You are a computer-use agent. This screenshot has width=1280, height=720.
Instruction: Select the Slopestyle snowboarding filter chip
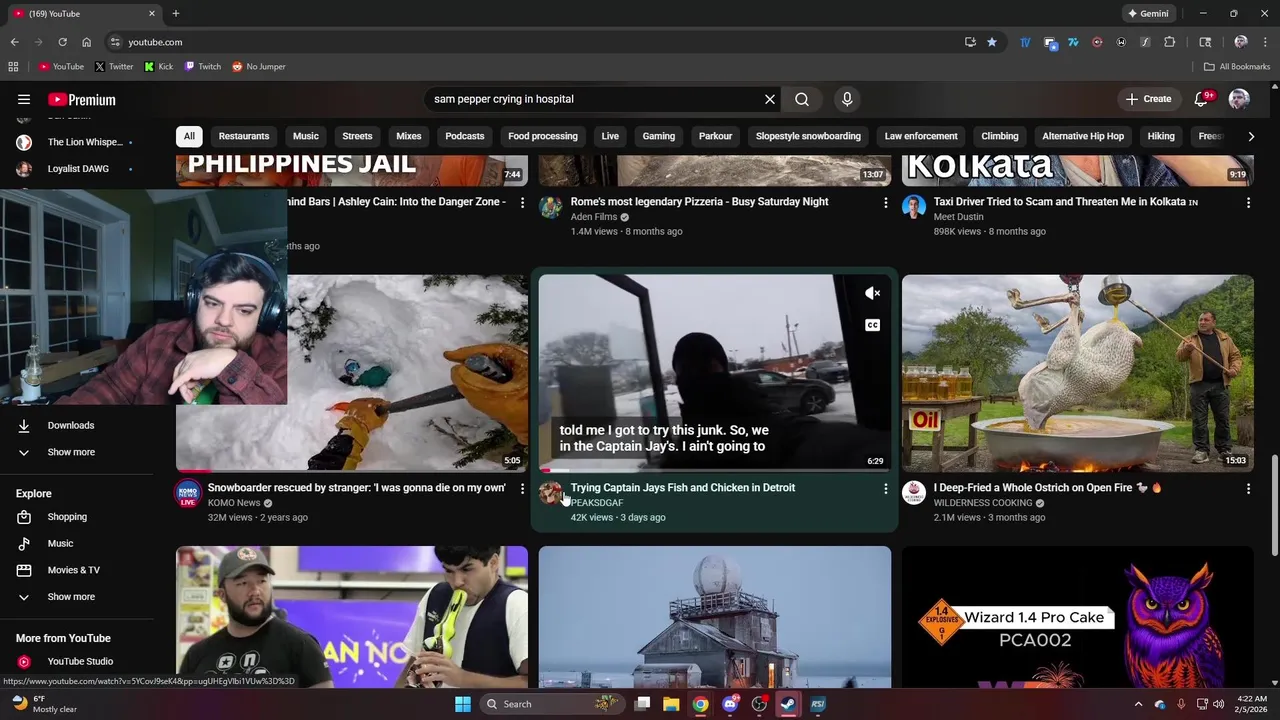[x=808, y=136]
